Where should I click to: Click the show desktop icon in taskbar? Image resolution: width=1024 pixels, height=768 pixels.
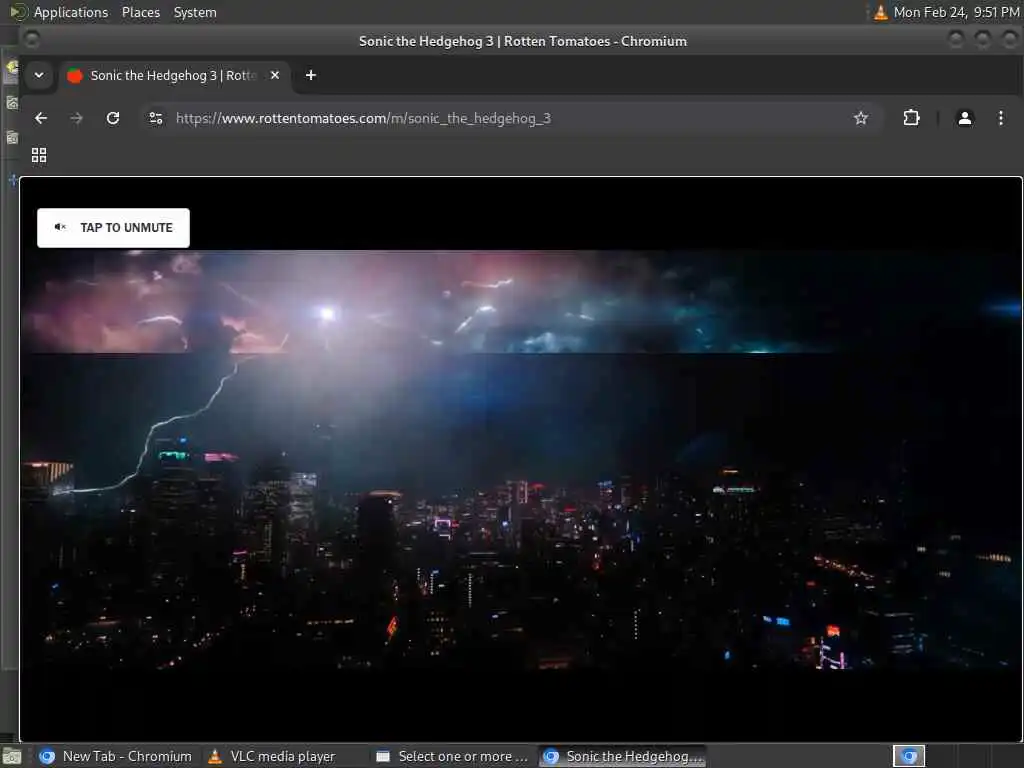[x=12, y=757]
